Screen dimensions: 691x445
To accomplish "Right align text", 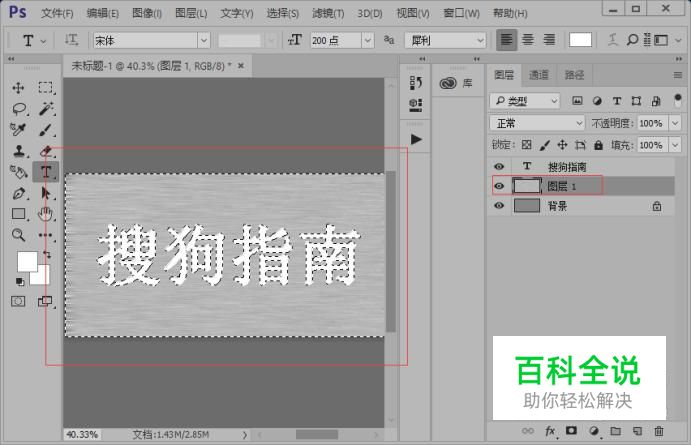I will (x=549, y=40).
